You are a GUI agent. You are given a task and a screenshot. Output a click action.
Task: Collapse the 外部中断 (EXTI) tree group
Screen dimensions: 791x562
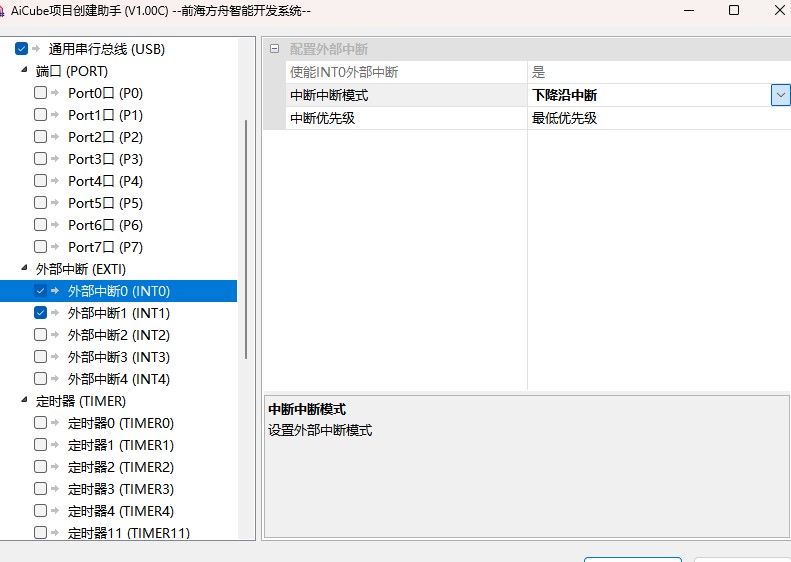click(x=24, y=268)
